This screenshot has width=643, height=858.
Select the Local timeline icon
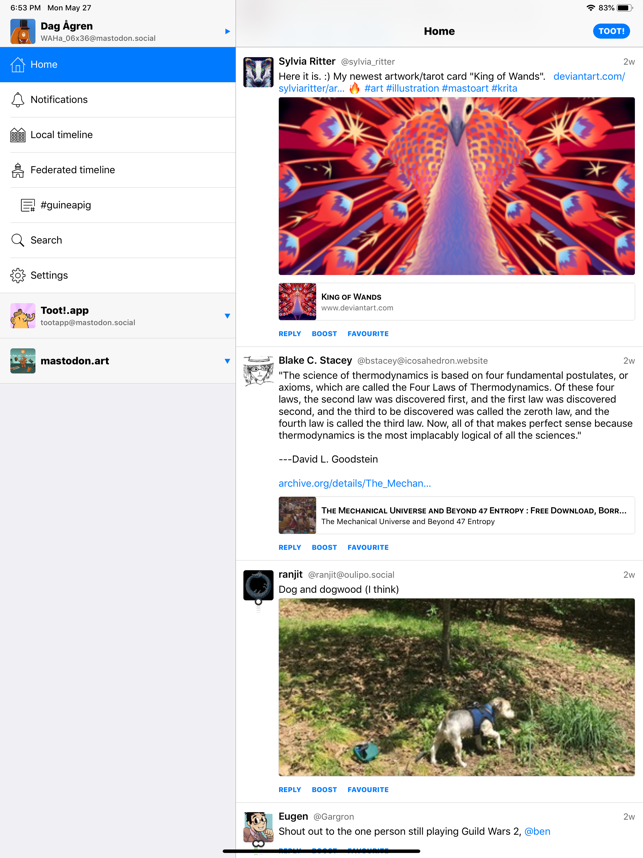(18, 135)
